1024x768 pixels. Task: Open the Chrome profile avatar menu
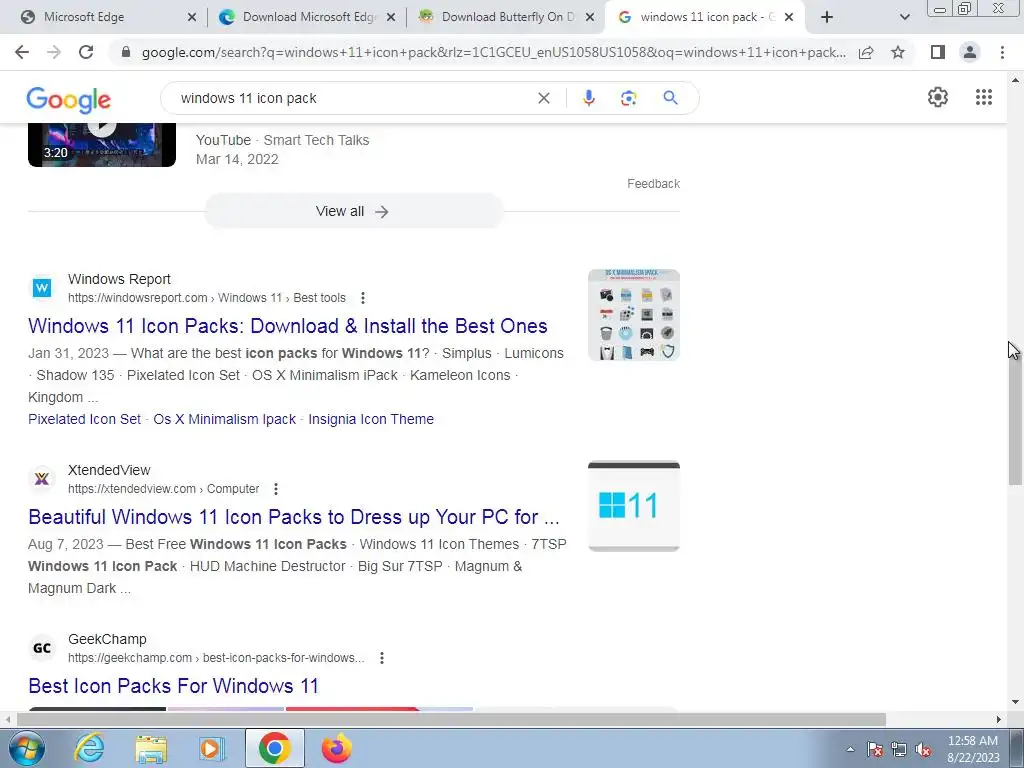[x=970, y=52]
